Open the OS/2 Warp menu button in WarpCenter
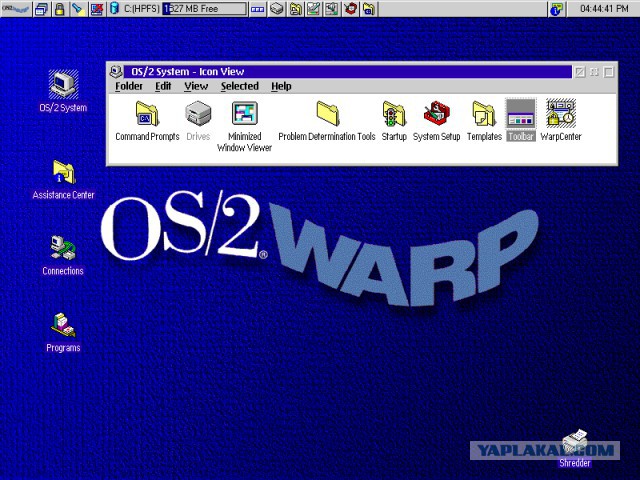 click(16, 8)
